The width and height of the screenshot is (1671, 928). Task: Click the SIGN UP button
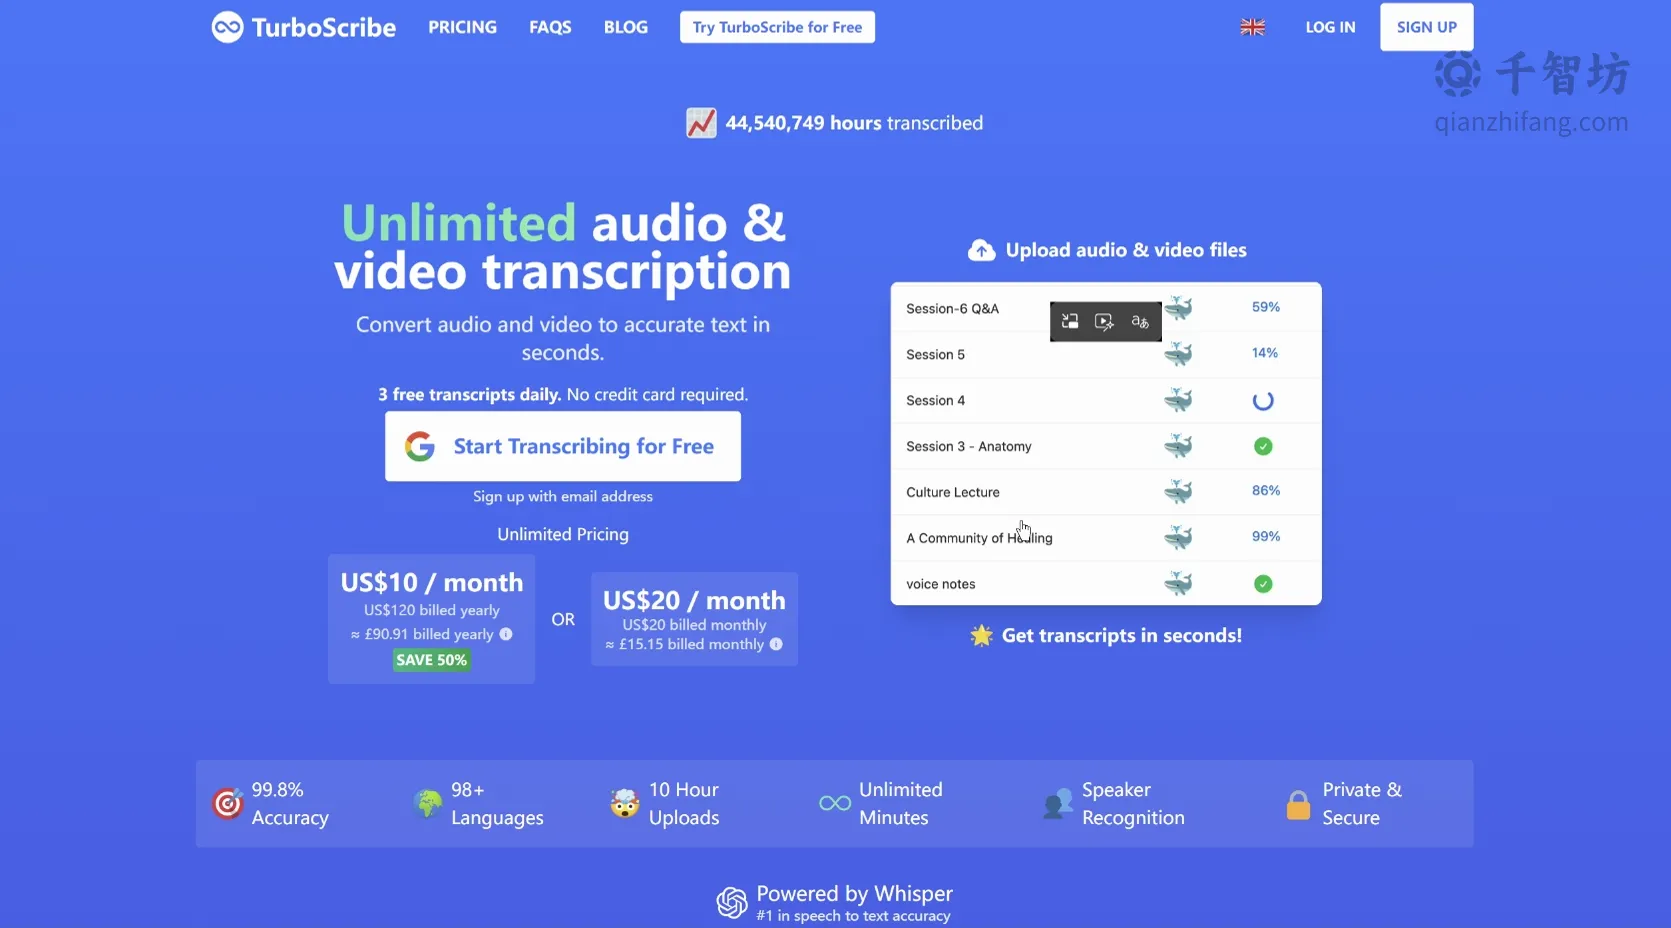(x=1427, y=27)
